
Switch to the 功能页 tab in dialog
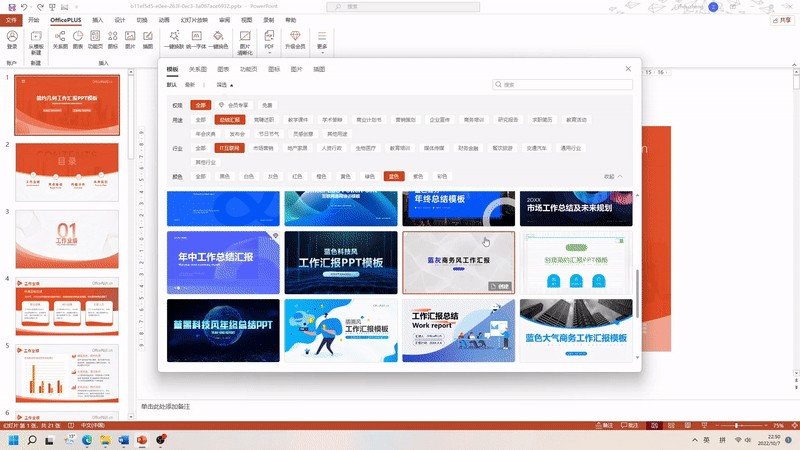249,69
